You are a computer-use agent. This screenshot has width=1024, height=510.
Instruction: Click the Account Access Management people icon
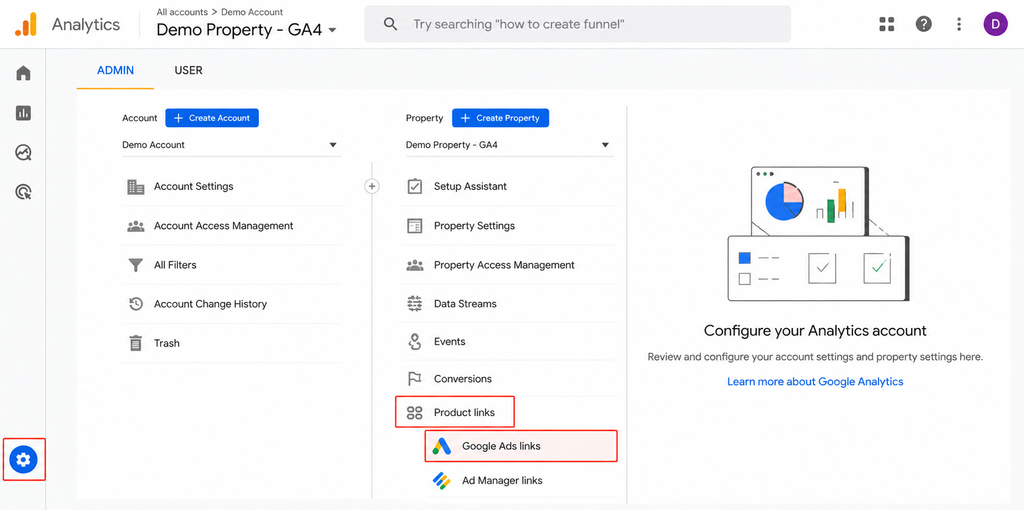[x=136, y=226]
